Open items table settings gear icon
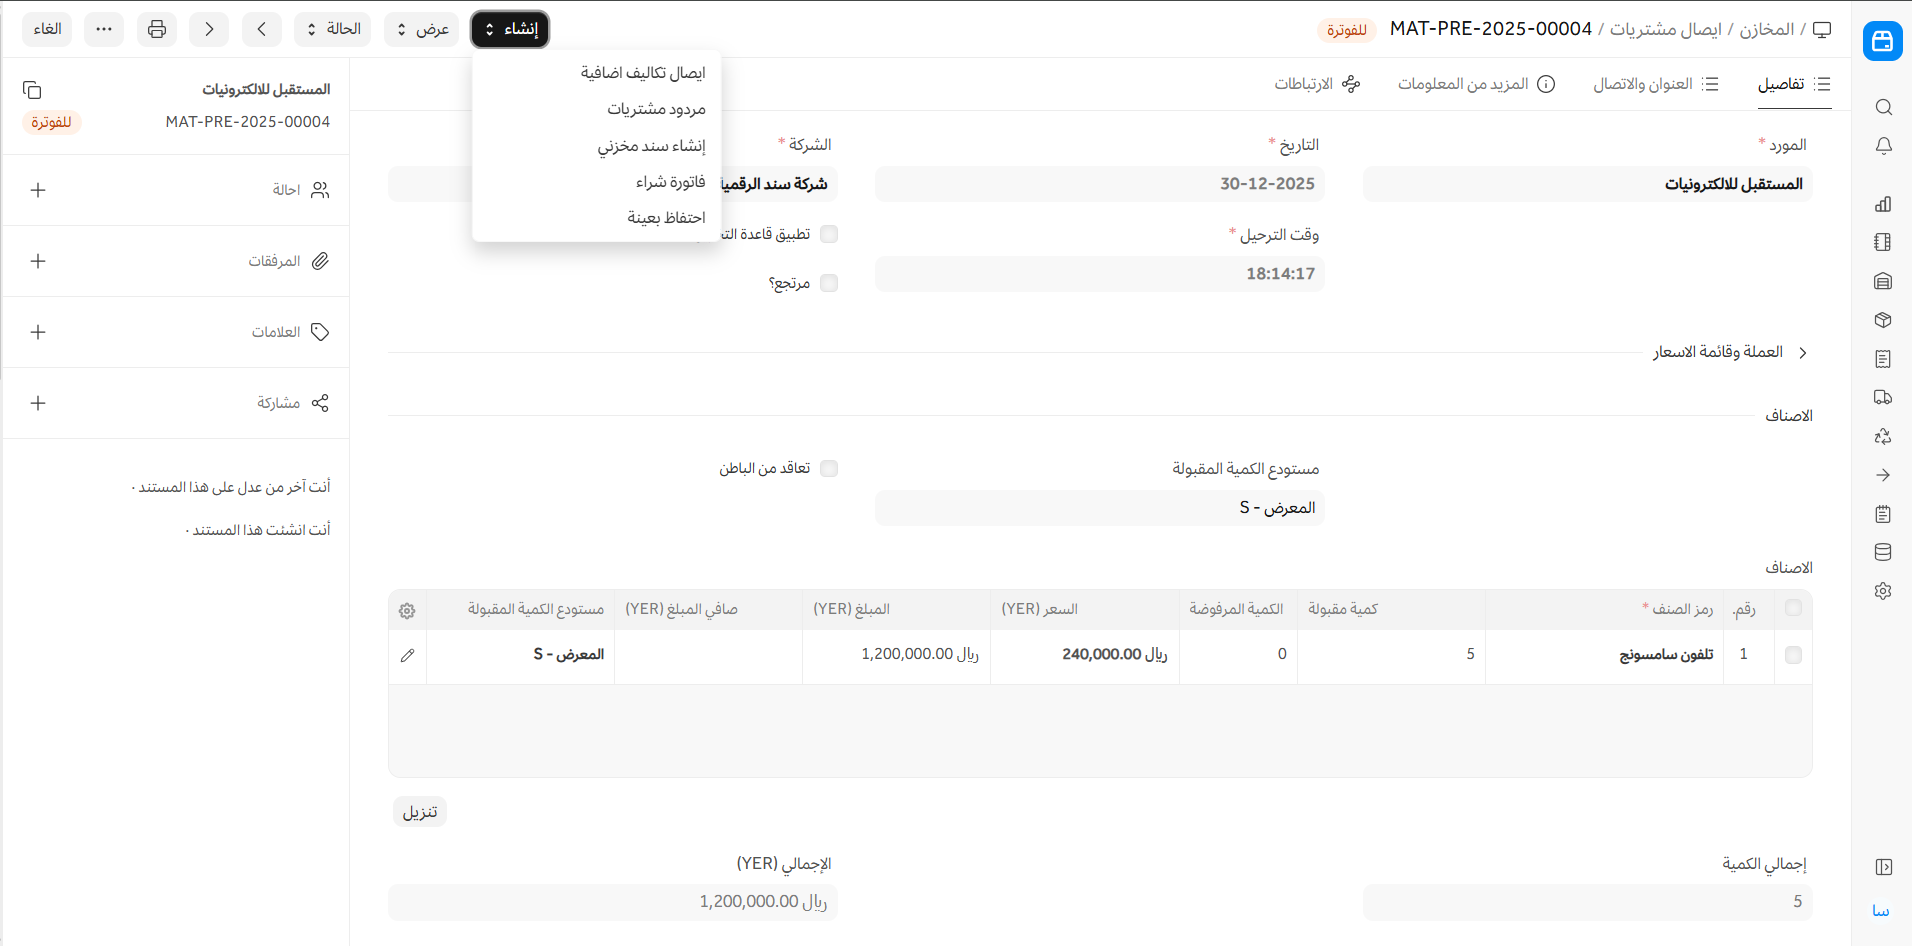This screenshot has width=1912, height=946. pos(407,610)
